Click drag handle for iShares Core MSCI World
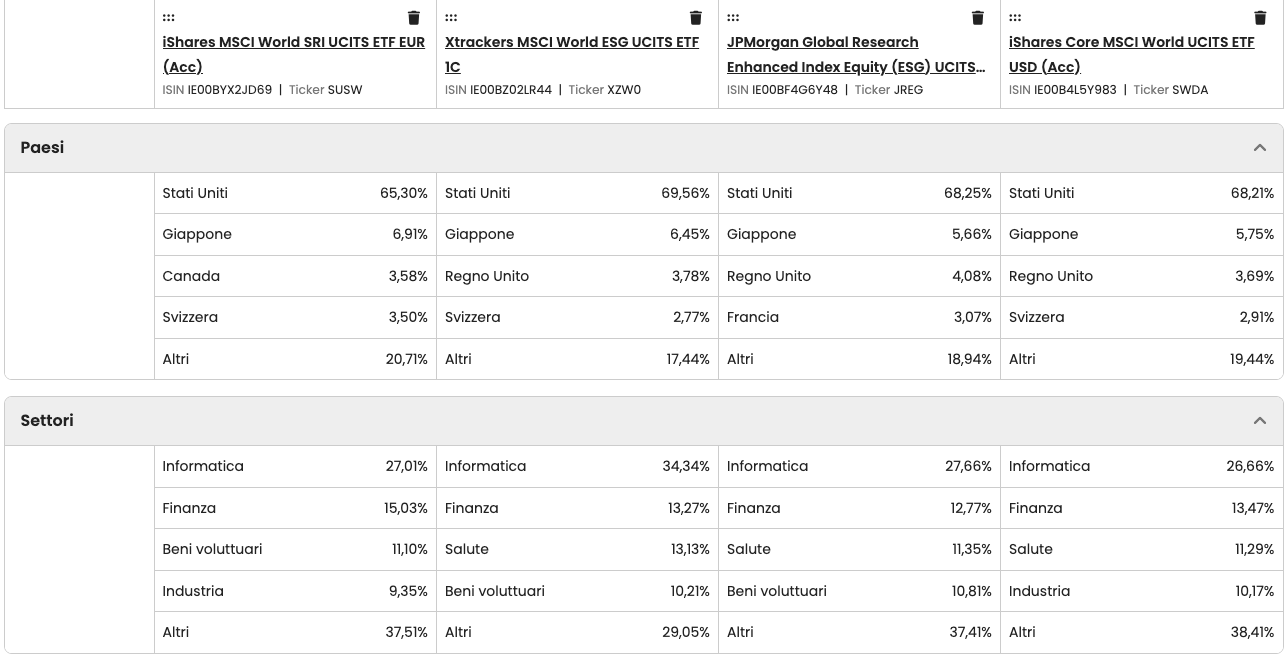 pyautogui.click(x=1015, y=18)
